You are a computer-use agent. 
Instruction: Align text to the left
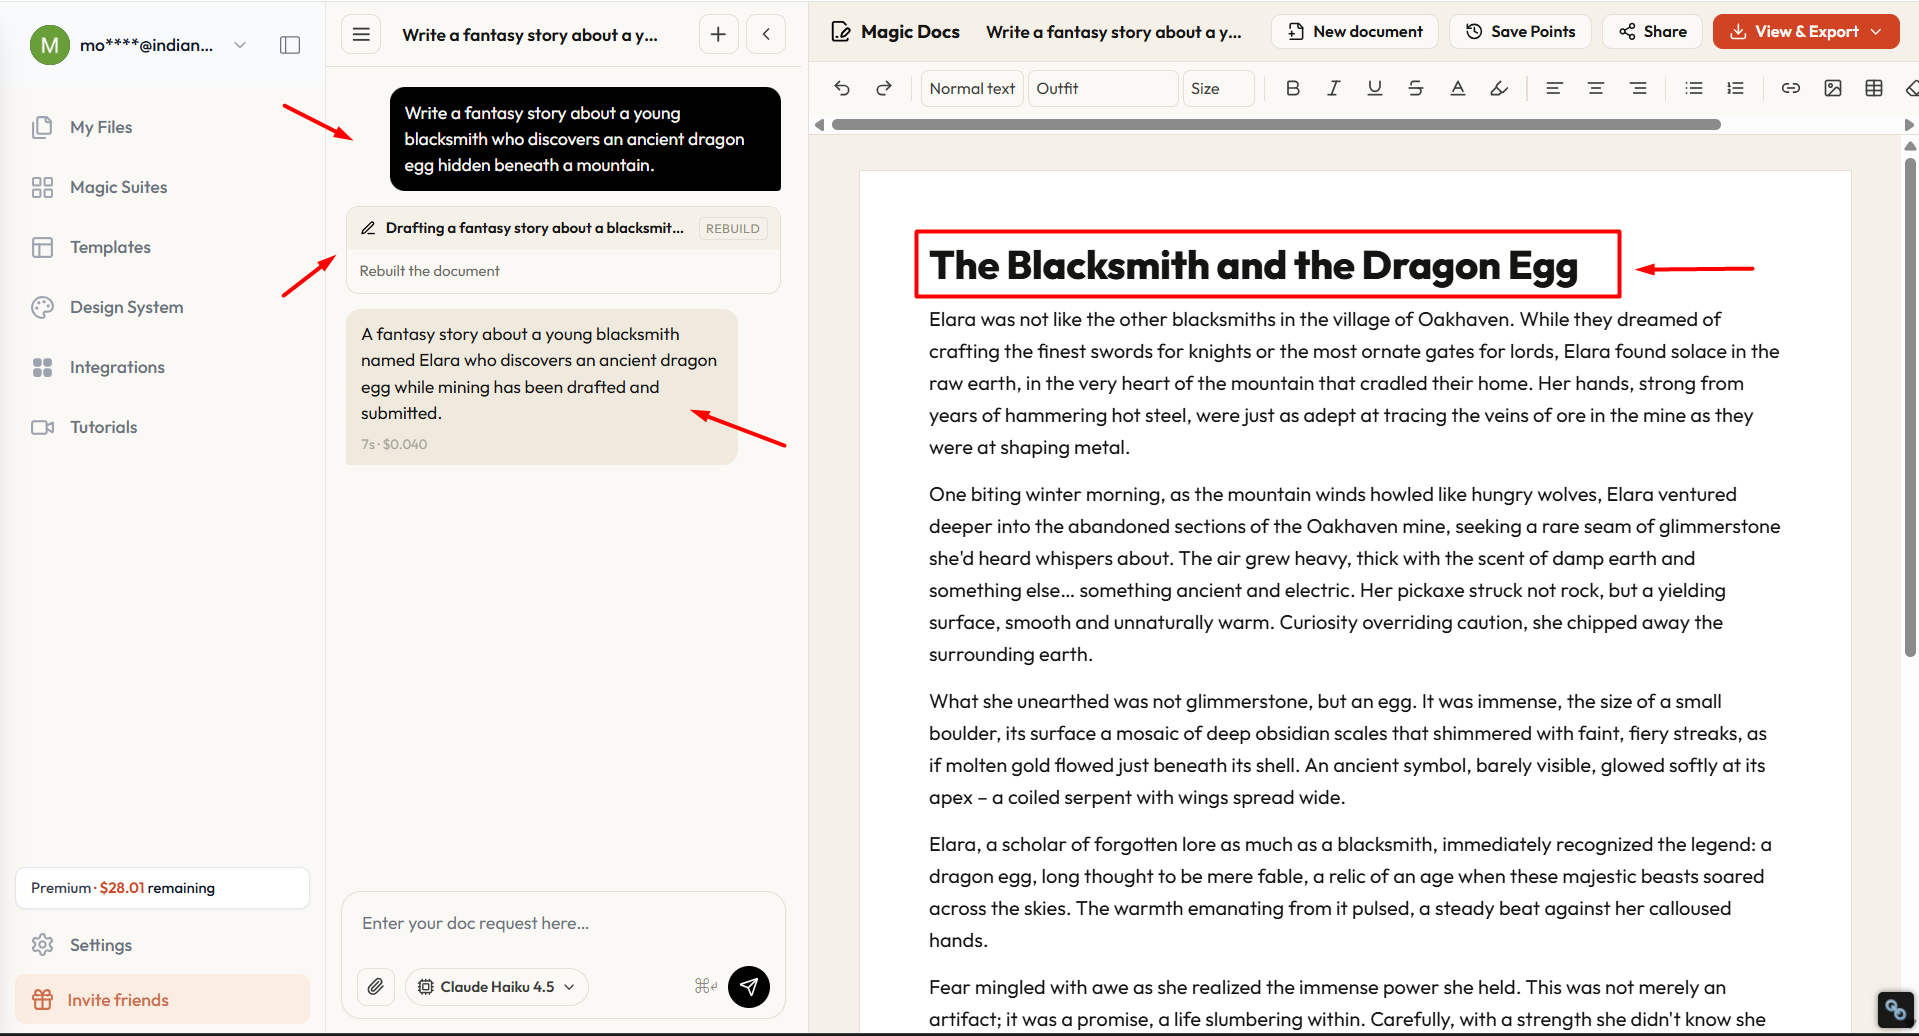point(1554,88)
